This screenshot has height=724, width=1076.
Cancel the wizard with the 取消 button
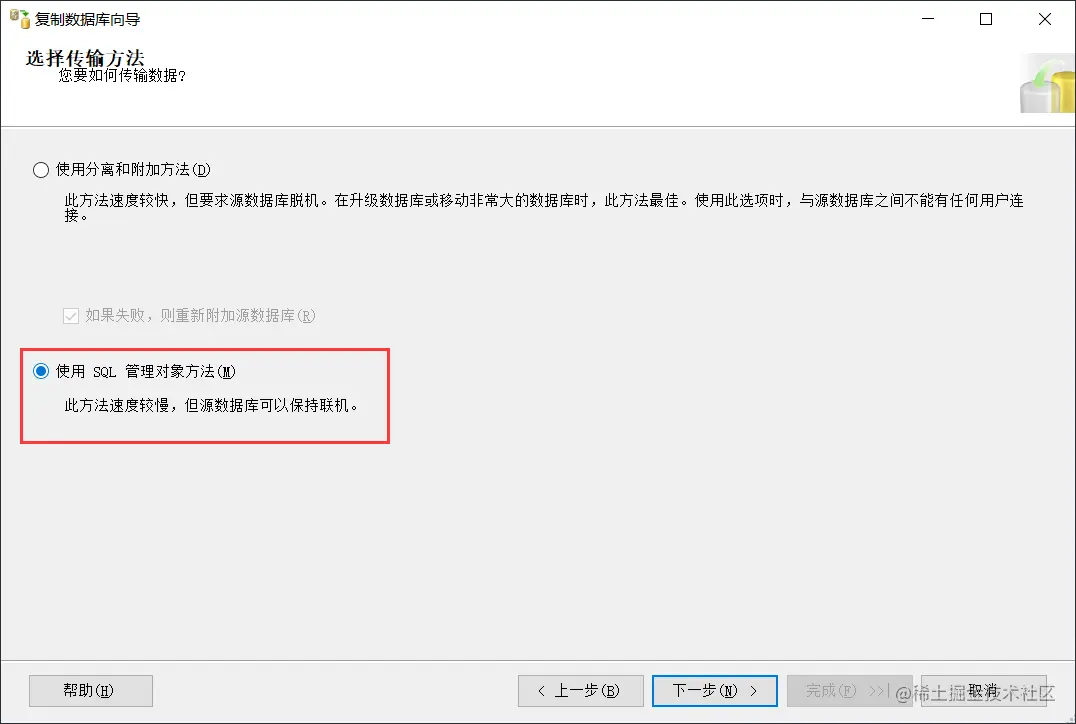coord(983,690)
